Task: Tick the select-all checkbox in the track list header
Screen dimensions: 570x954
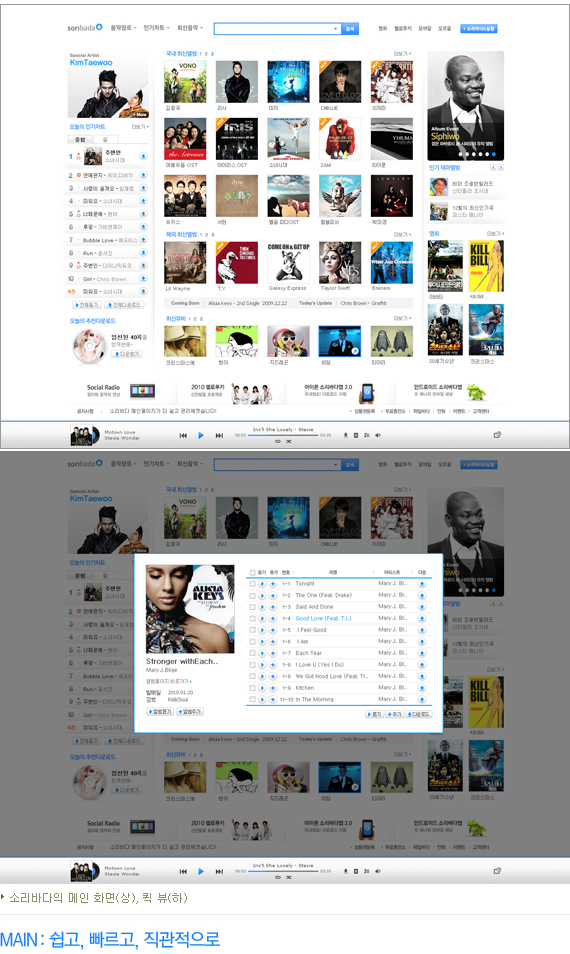Action: [x=252, y=573]
